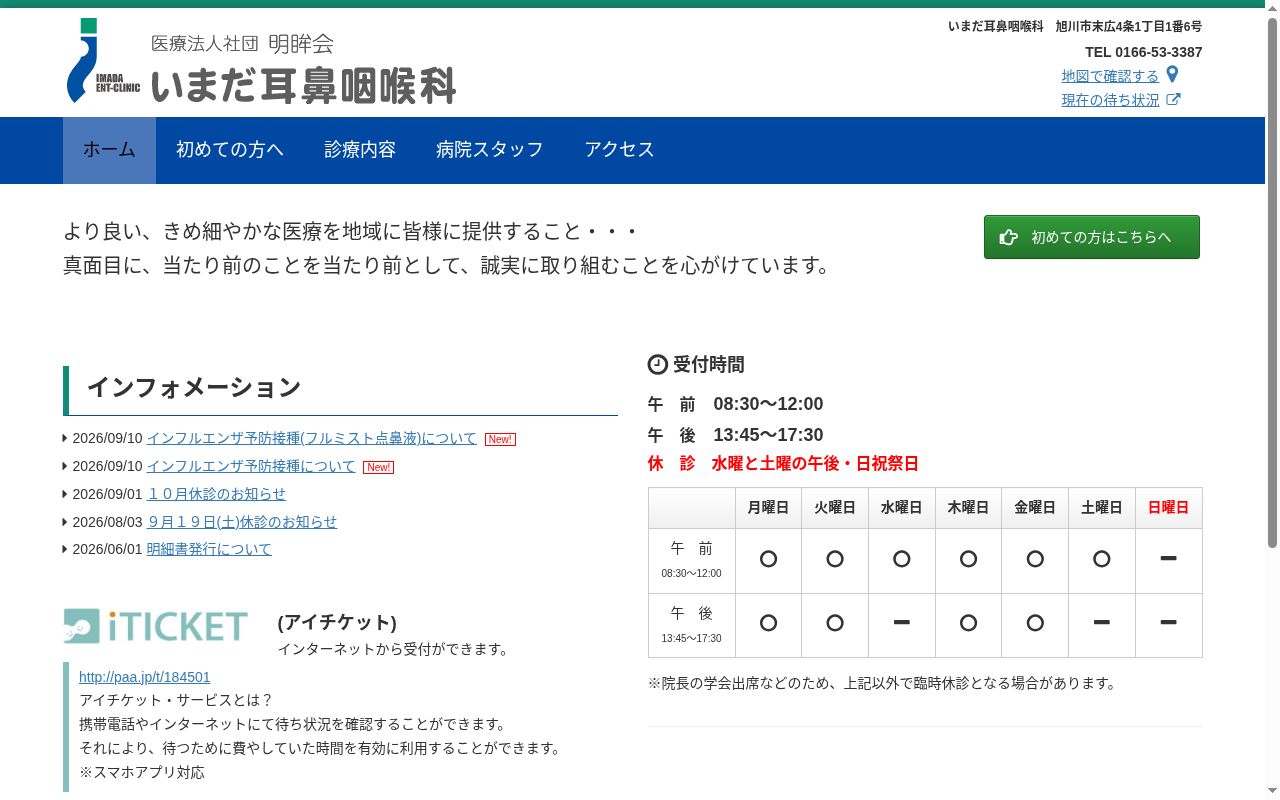The width and height of the screenshot is (1280, 800).
Task: Click the page vertical scrollbar thumb
Action: pyautogui.click(x=1272, y=283)
